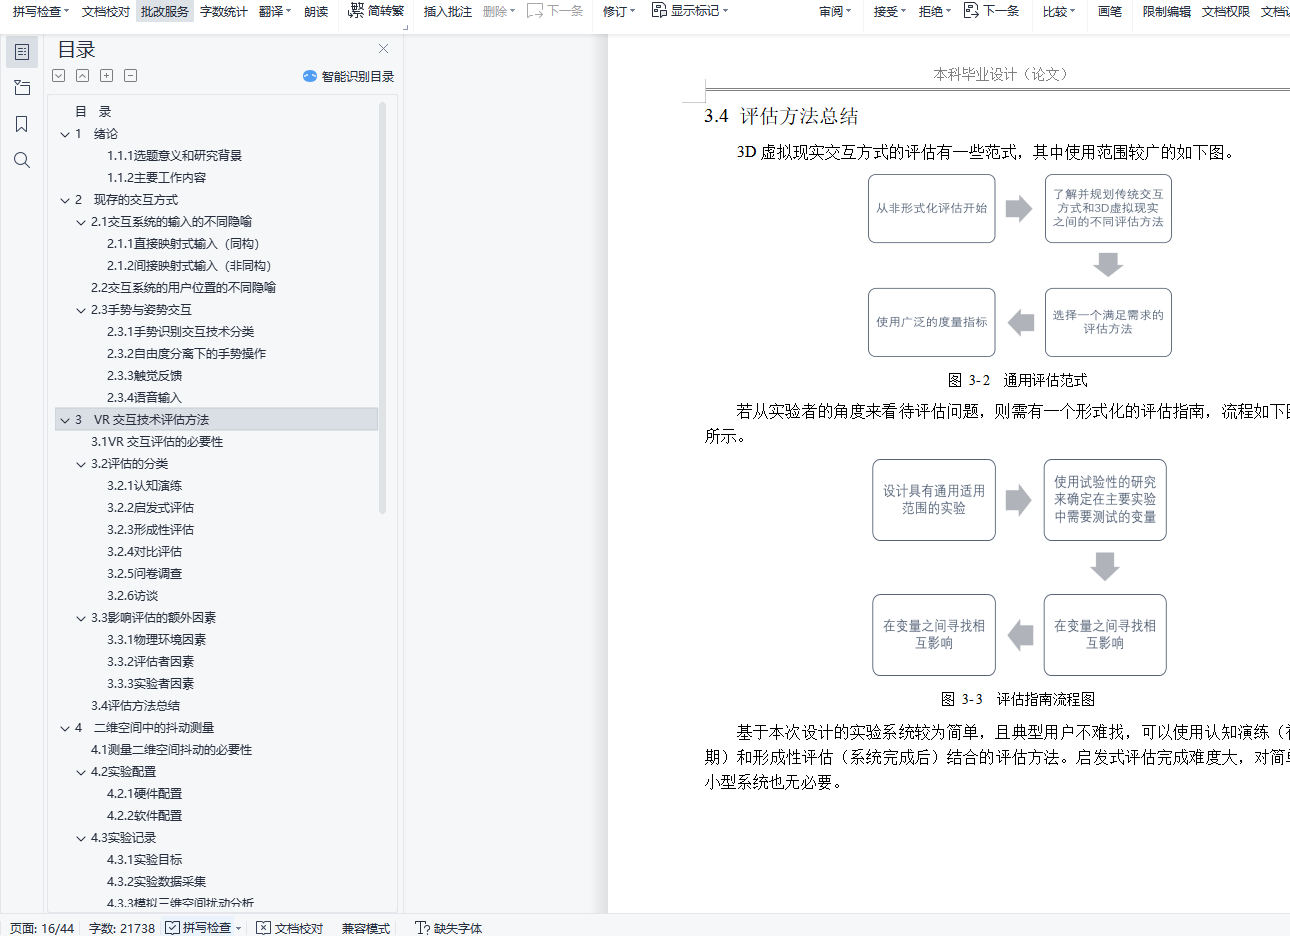
Task: Jump to 3.4评估方法总结 in outline
Action: pos(136,706)
